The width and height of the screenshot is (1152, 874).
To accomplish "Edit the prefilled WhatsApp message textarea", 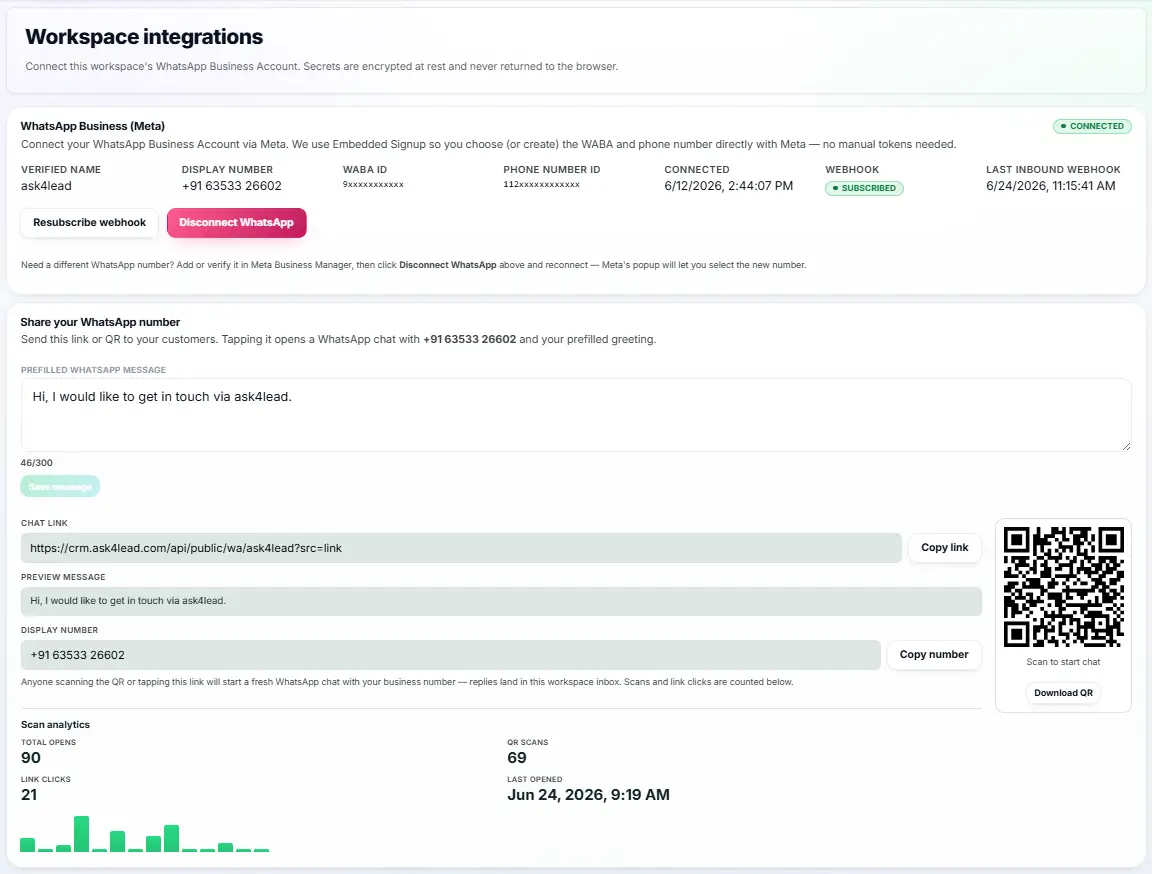I will pos(576,415).
